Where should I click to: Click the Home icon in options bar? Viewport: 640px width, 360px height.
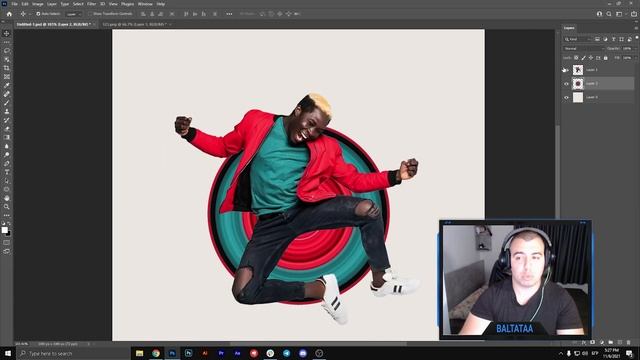[9, 14]
